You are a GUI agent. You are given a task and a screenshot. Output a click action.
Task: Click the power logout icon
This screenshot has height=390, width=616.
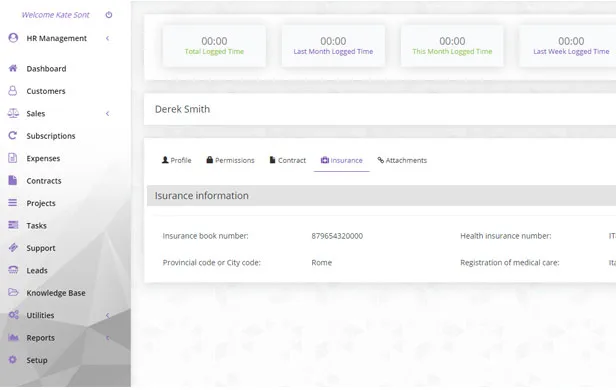coord(109,15)
